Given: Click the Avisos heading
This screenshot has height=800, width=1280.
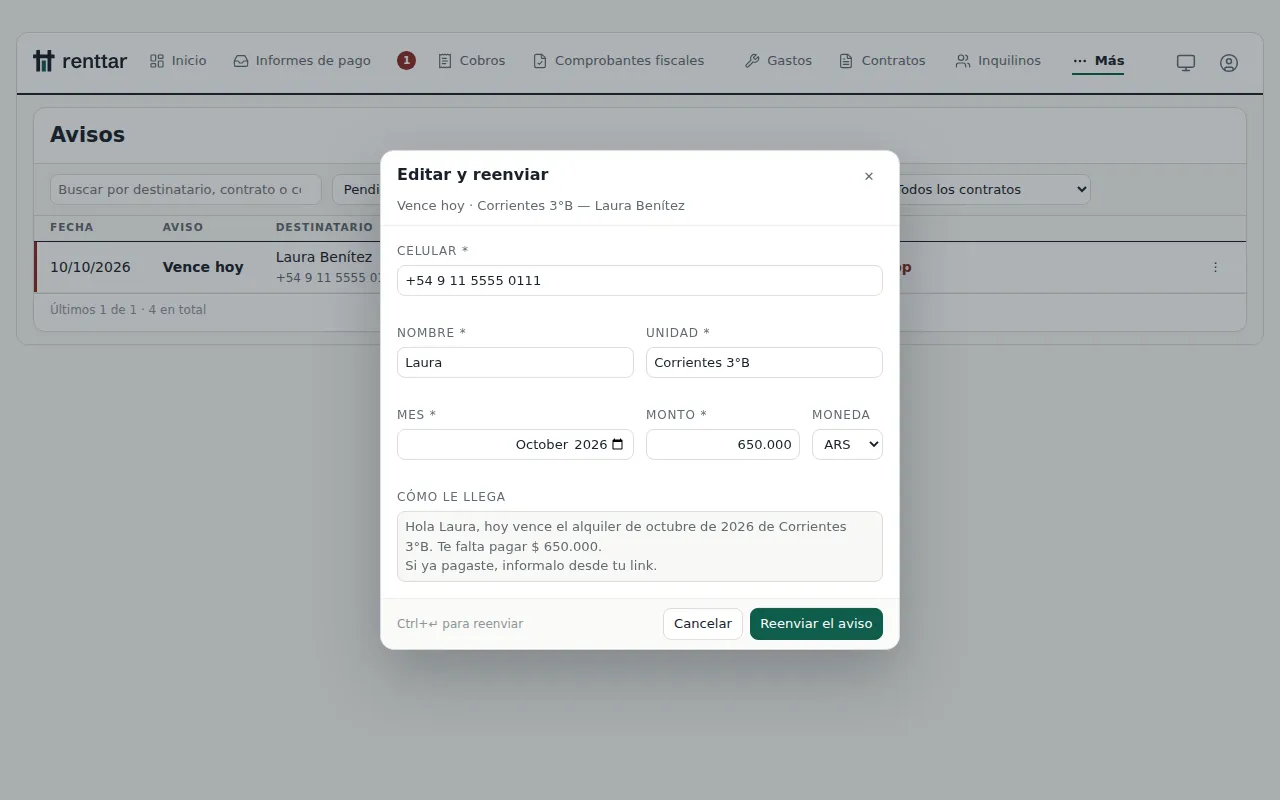Looking at the screenshot, I should click(87, 135).
